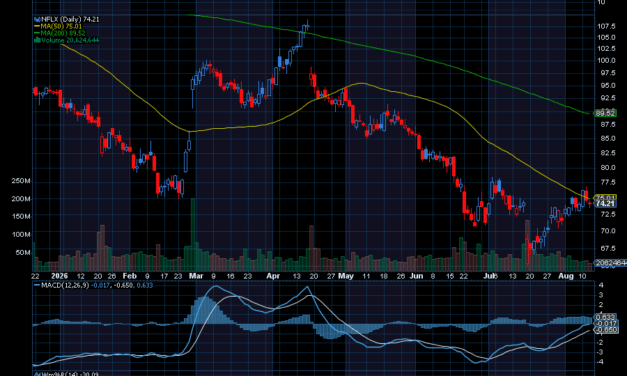Click the Aug month label on date axis
This screenshot has height=376, width=627.
[566, 276]
